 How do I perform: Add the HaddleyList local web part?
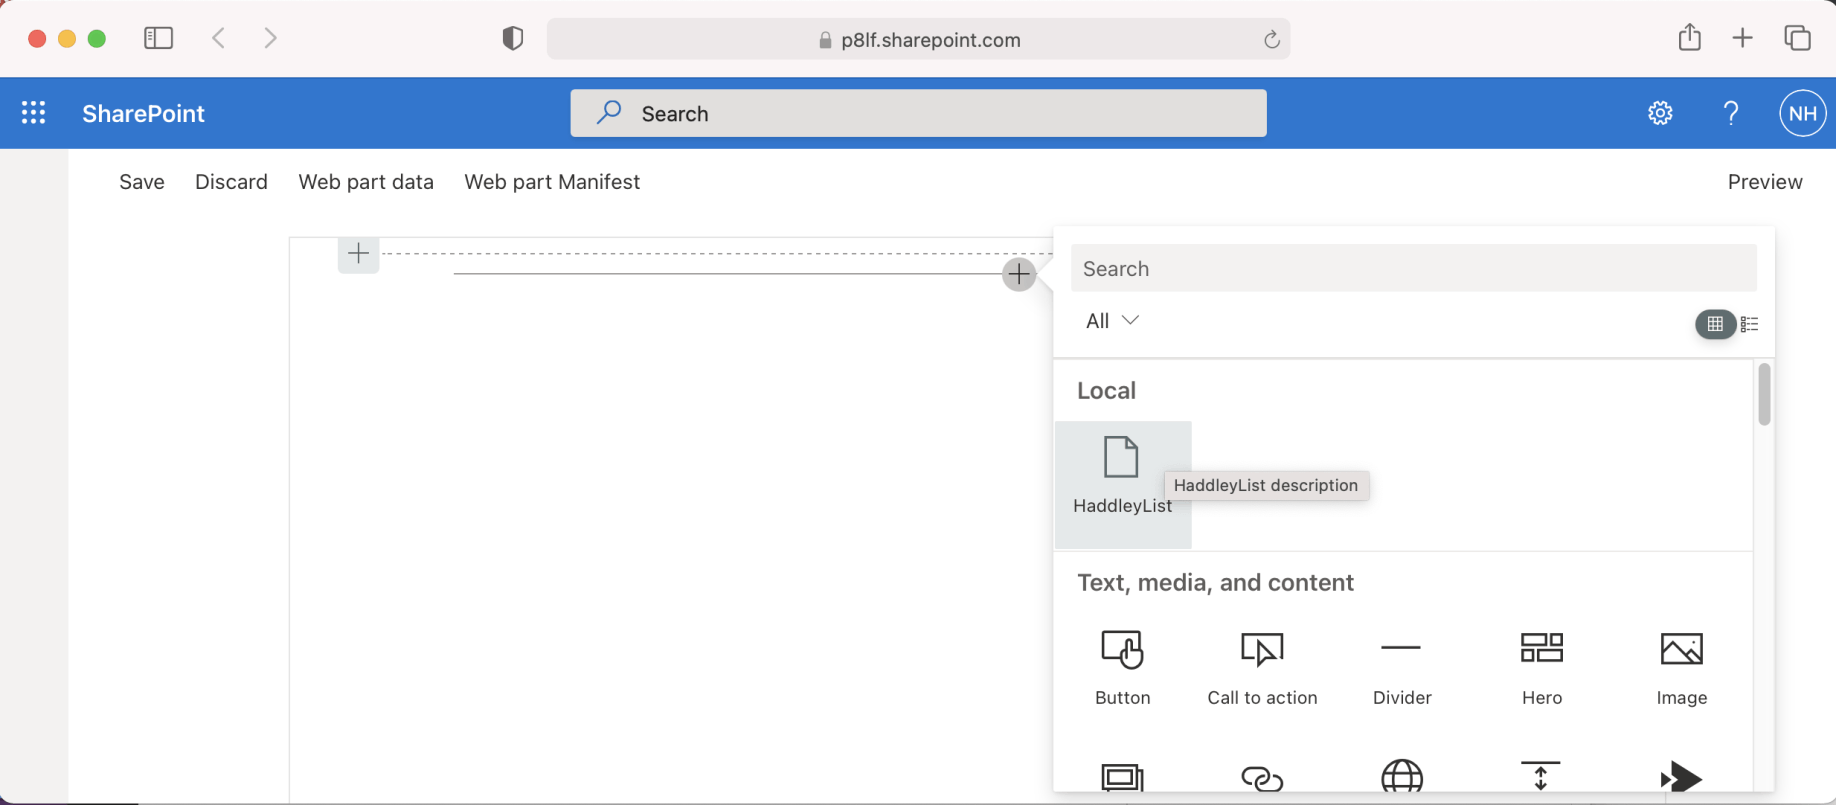1123,484
